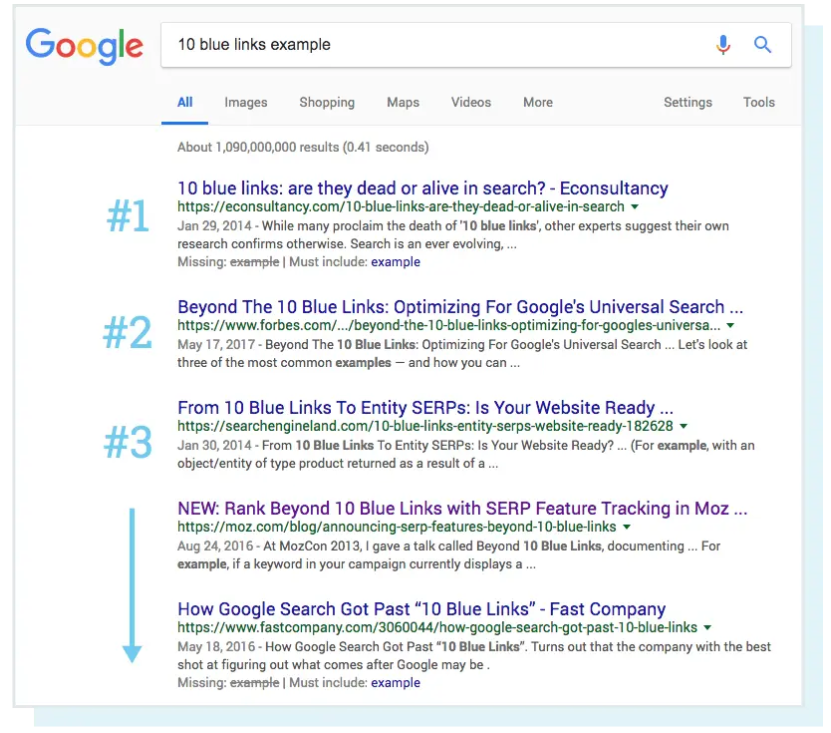Click the 'Jan 30, 2014' snippet date

214,445
